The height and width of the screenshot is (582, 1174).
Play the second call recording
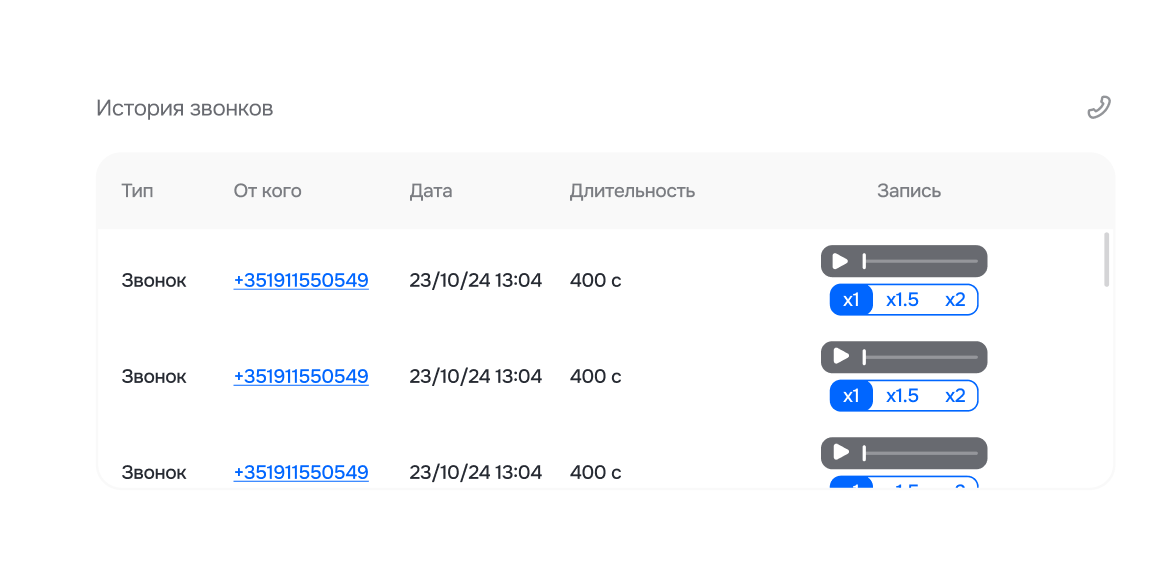[840, 357]
